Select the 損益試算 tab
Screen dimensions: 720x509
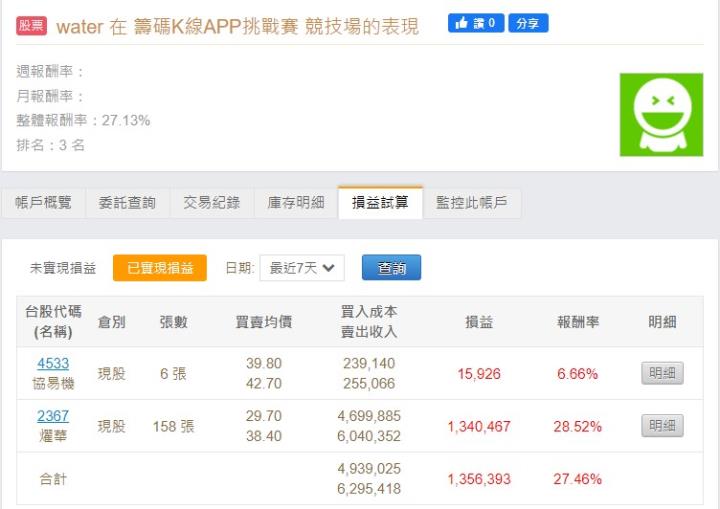[380, 203]
